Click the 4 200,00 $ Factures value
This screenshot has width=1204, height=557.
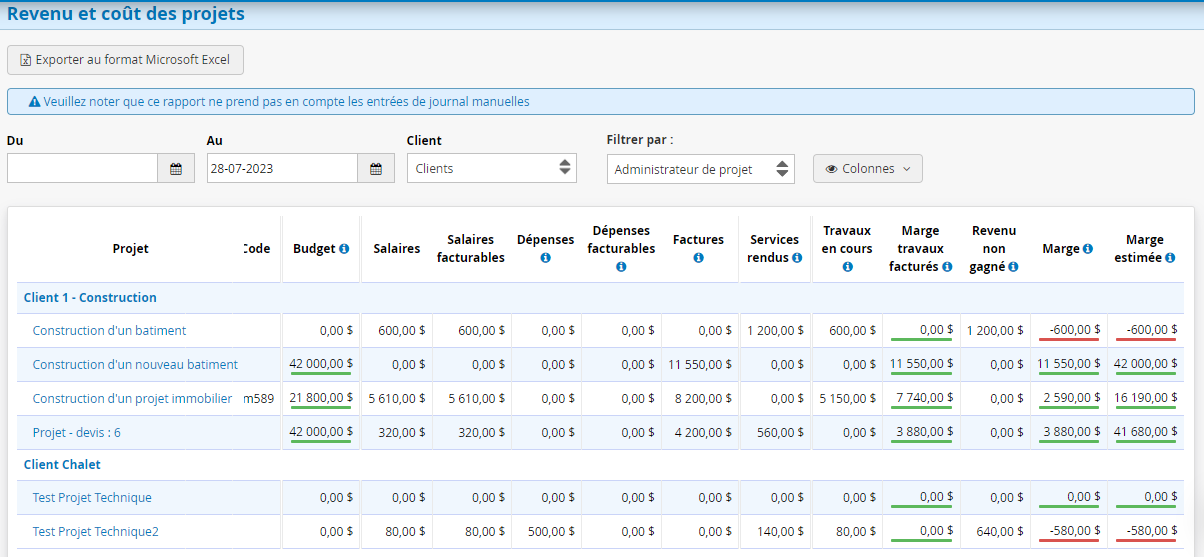pos(704,433)
